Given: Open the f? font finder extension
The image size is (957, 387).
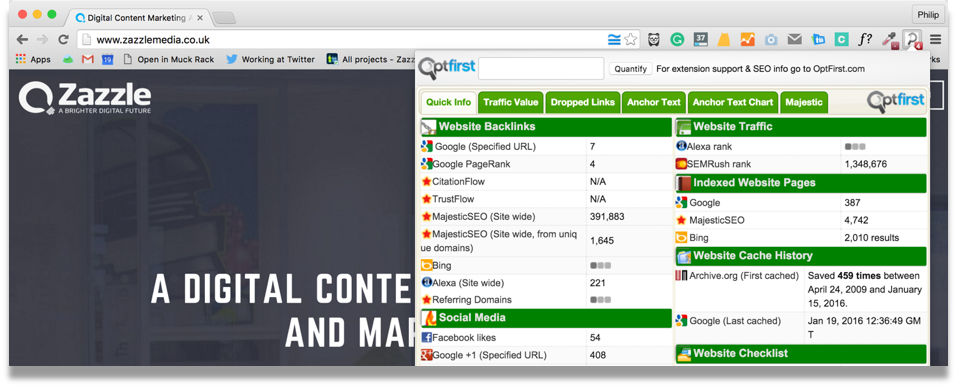Looking at the screenshot, I should coord(865,40).
